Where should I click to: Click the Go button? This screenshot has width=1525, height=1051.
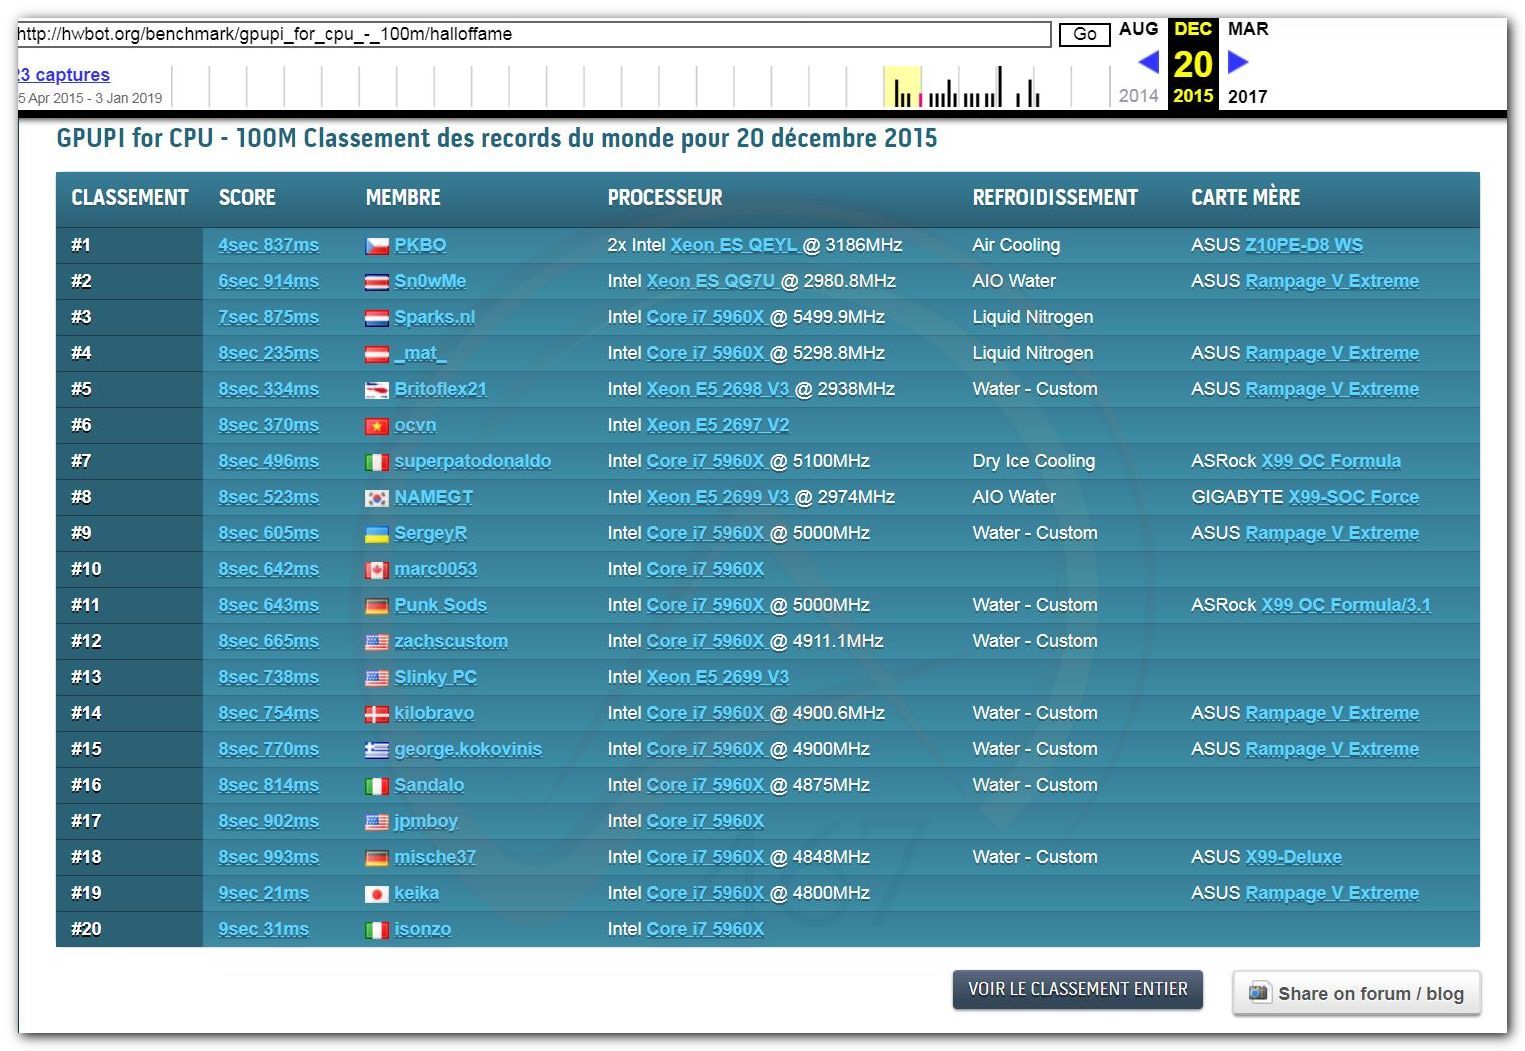click(x=1085, y=34)
